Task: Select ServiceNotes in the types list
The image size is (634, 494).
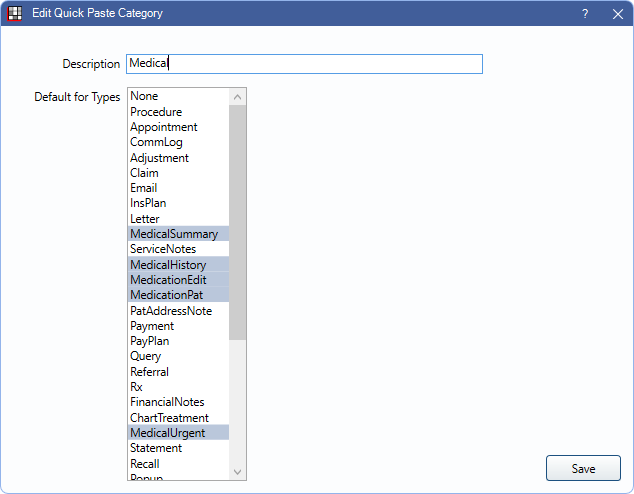Action: pos(178,249)
